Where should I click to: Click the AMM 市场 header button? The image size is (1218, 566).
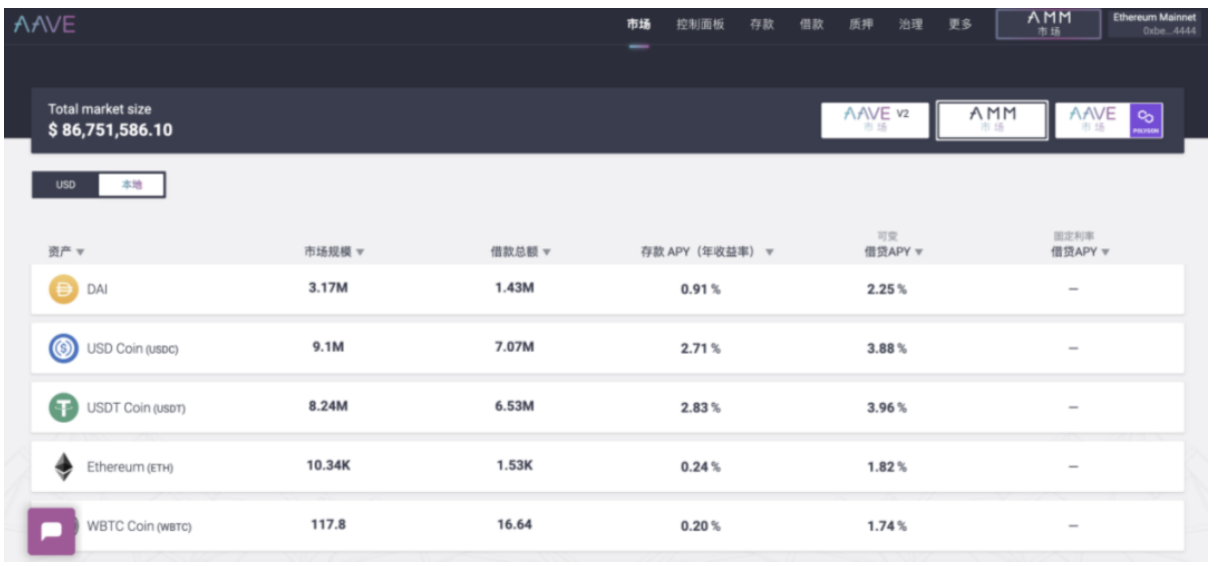(x=1049, y=24)
